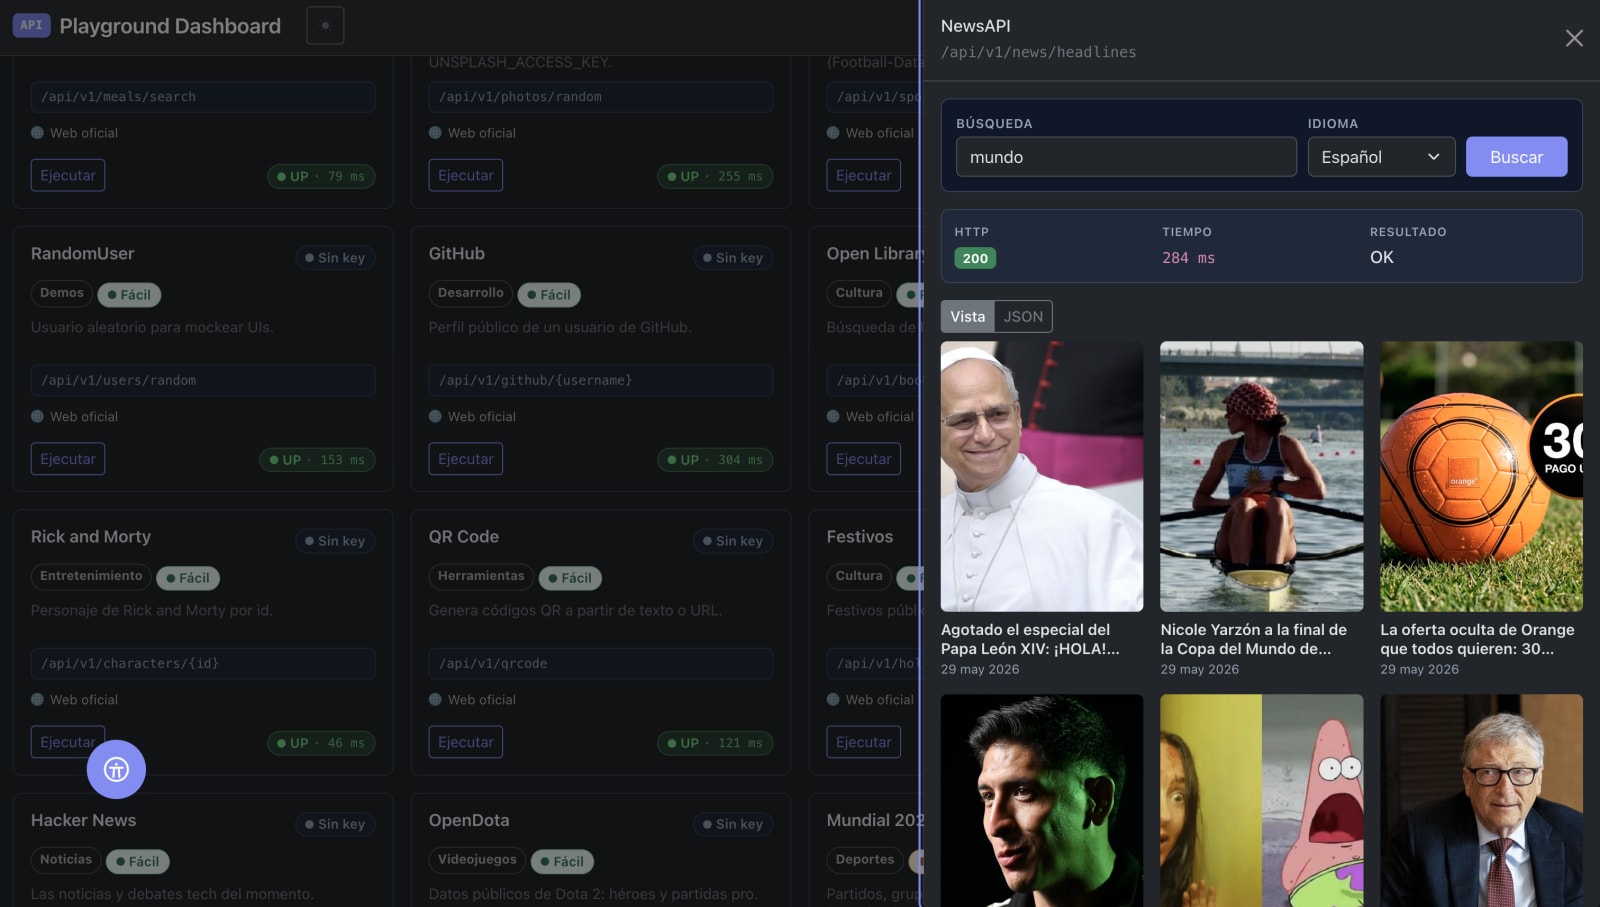
Task: Click the Búsqueda input containing mundo
Action: 1126,157
